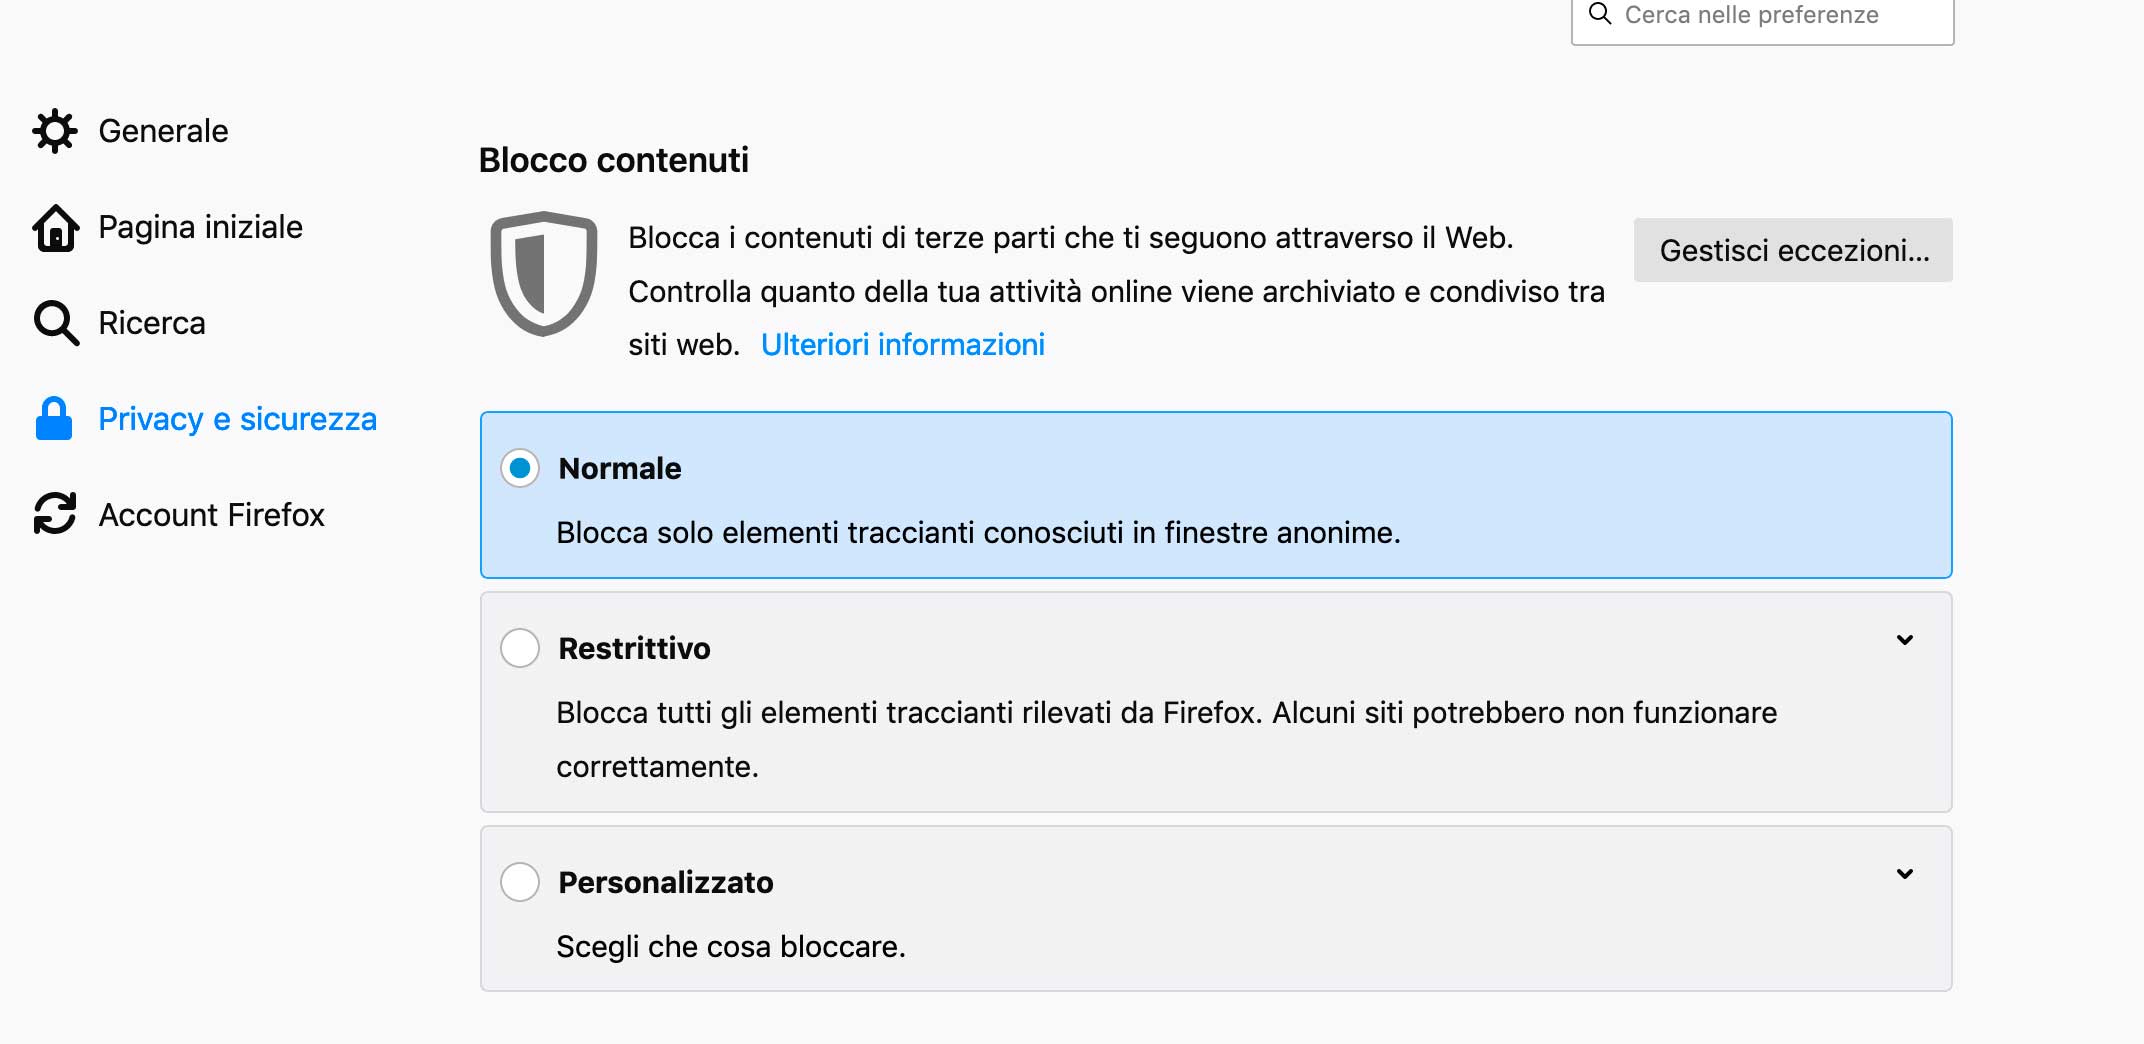
Task: Click the Gestisci eccezioni button
Action: click(x=1793, y=250)
